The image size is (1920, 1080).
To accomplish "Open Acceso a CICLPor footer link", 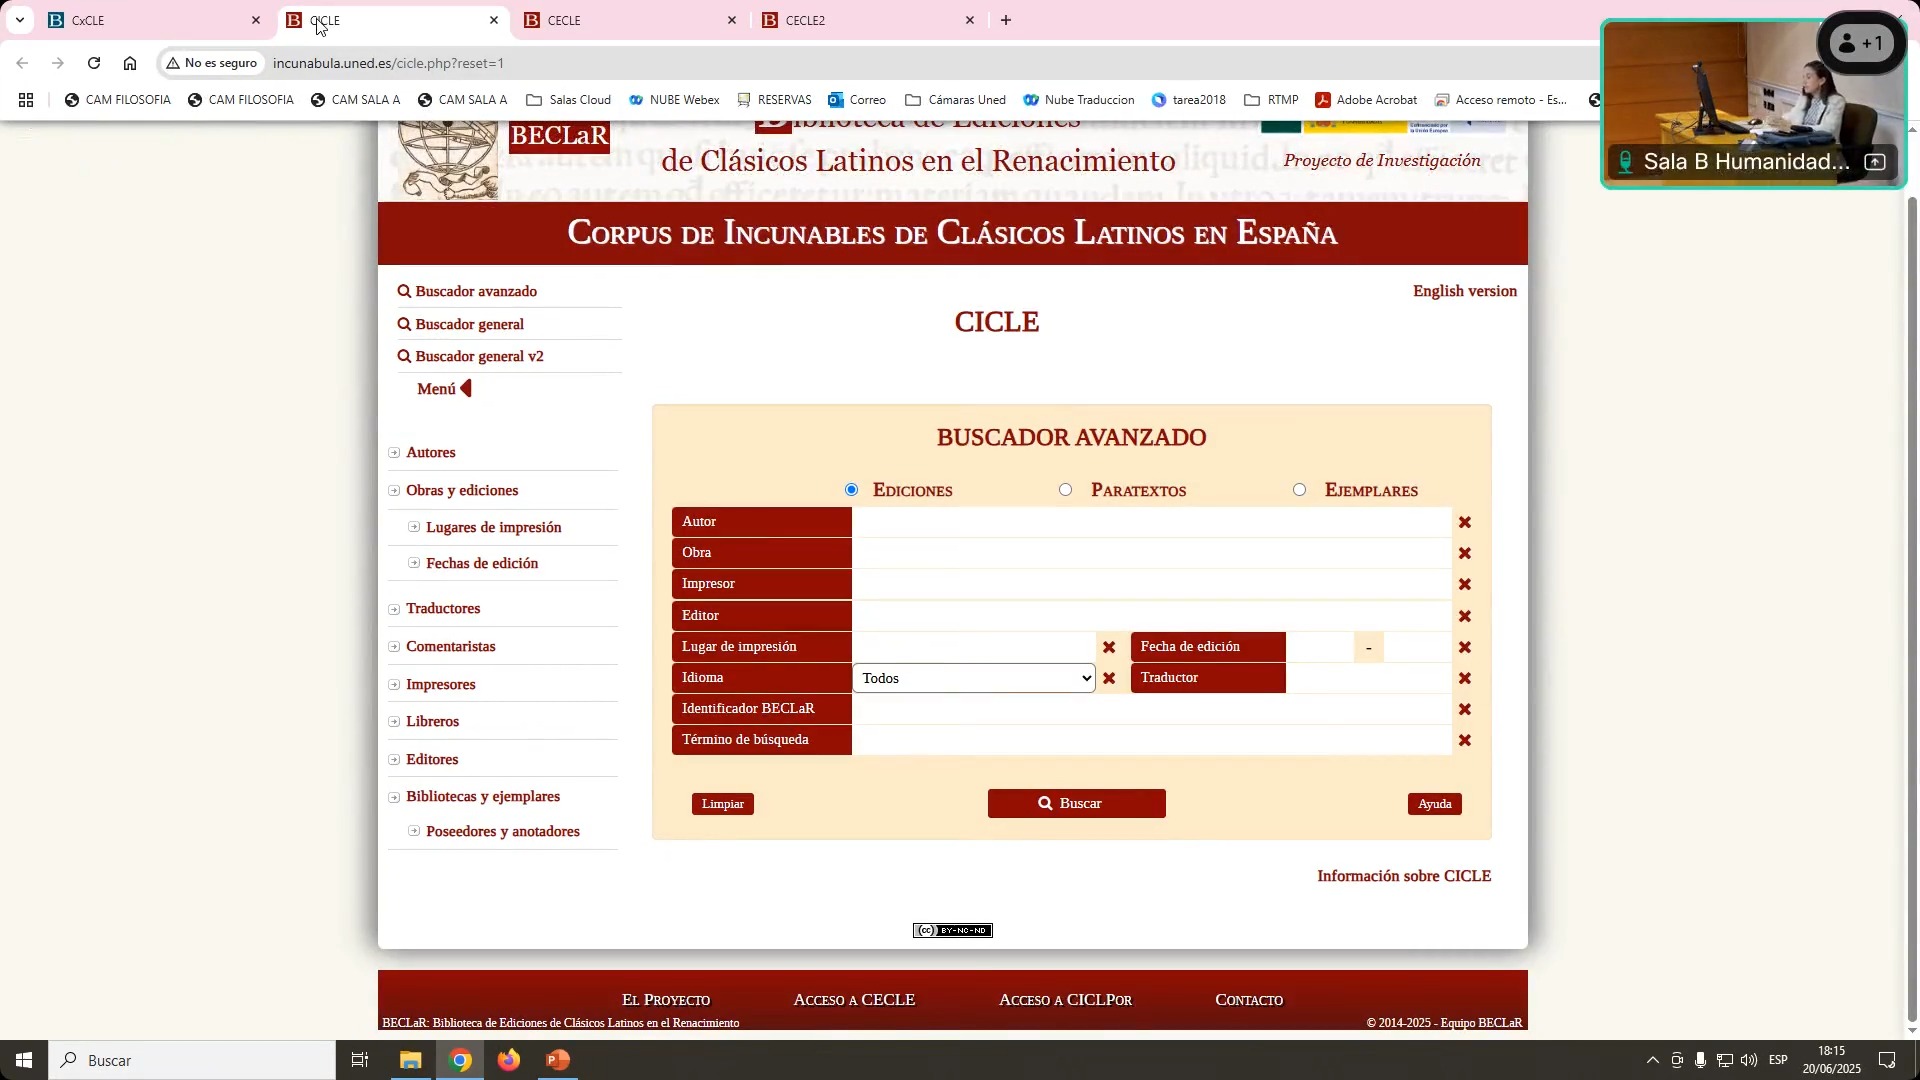I will (x=1065, y=1000).
